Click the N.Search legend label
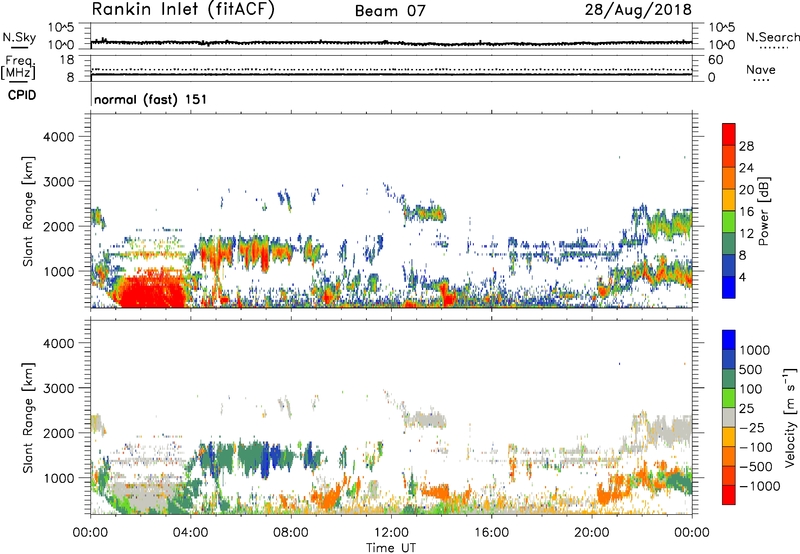Screen dimensions: 800x554 point(772,37)
